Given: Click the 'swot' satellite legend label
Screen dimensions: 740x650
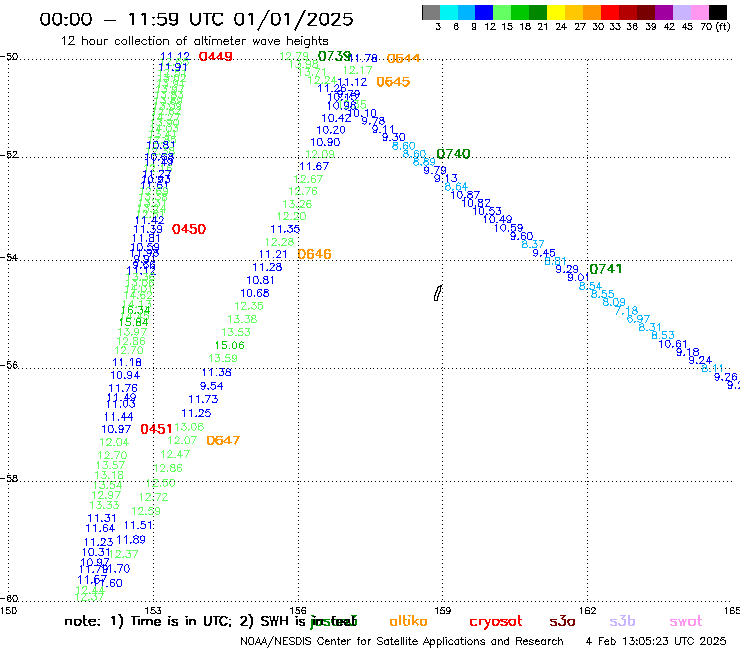Looking at the screenshot, I should pyautogui.click(x=686, y=621).
